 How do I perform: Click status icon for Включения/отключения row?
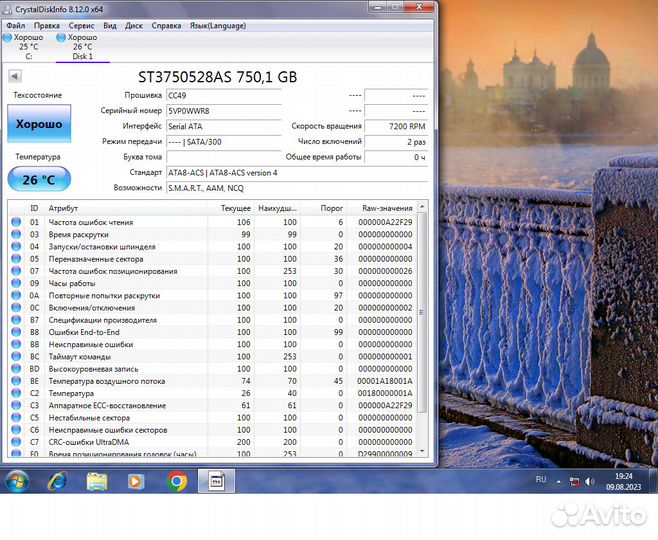[16, 308]
